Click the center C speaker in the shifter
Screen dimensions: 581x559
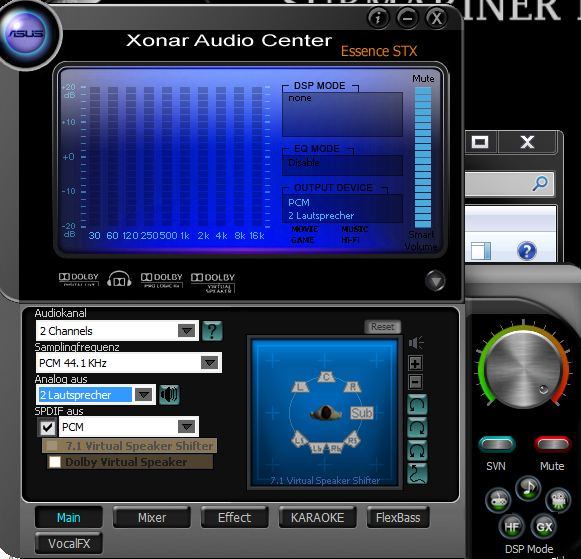[326, 377]
